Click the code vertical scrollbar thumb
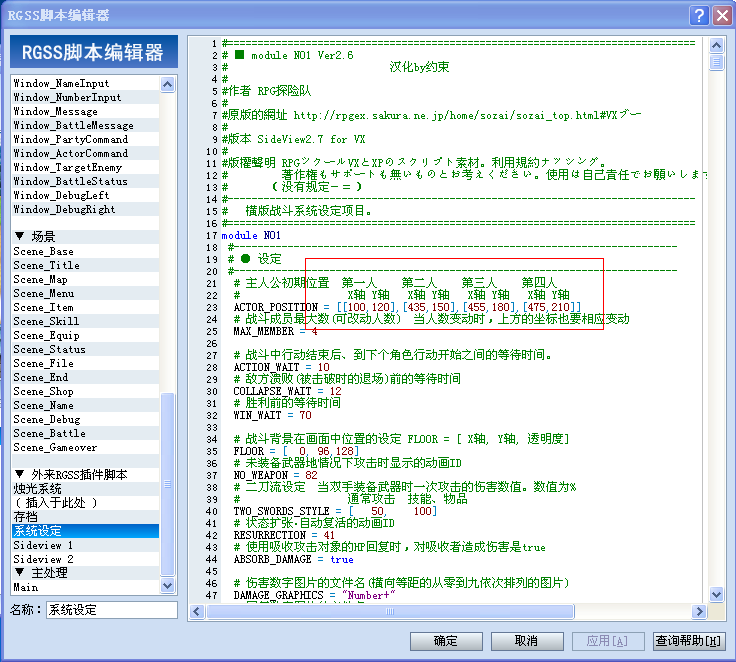 pyautogui.click(x=716, y=62)
